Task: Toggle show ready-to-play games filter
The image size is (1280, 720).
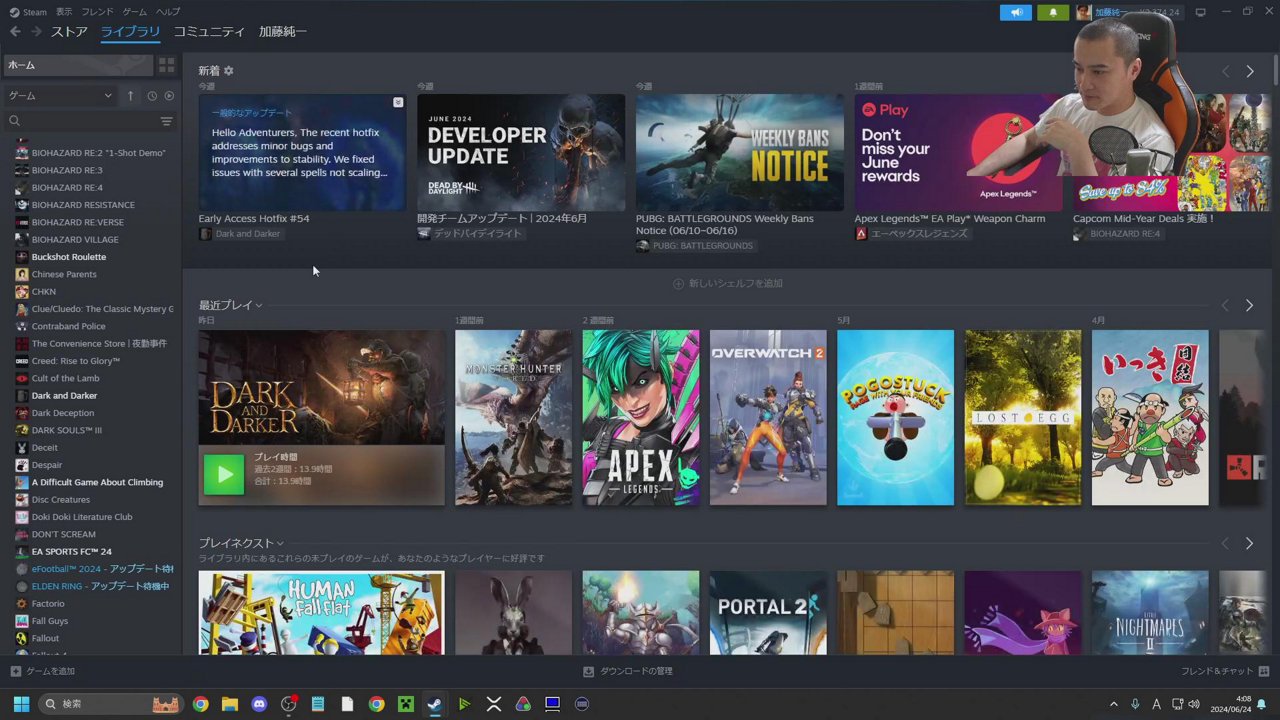Action: point(169,96)
